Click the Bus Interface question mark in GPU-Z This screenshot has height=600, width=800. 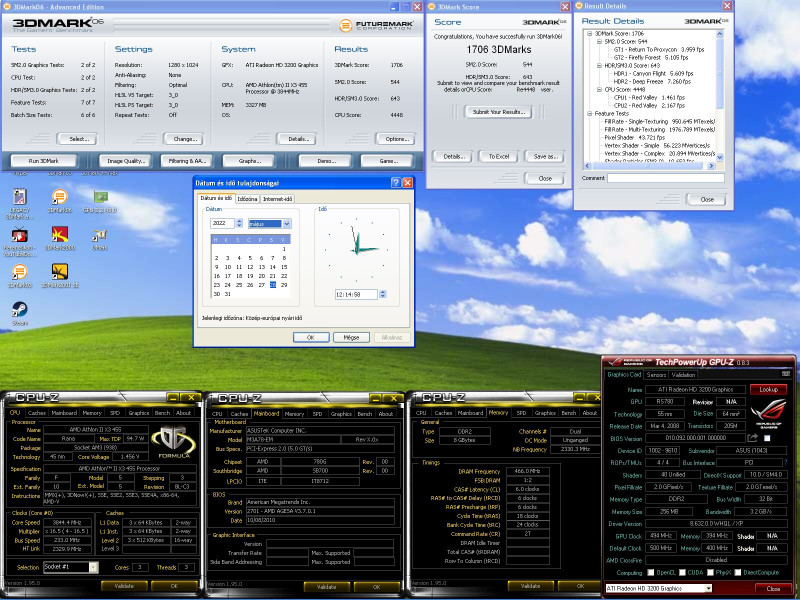pyautogui.click(x=786, y=462)
